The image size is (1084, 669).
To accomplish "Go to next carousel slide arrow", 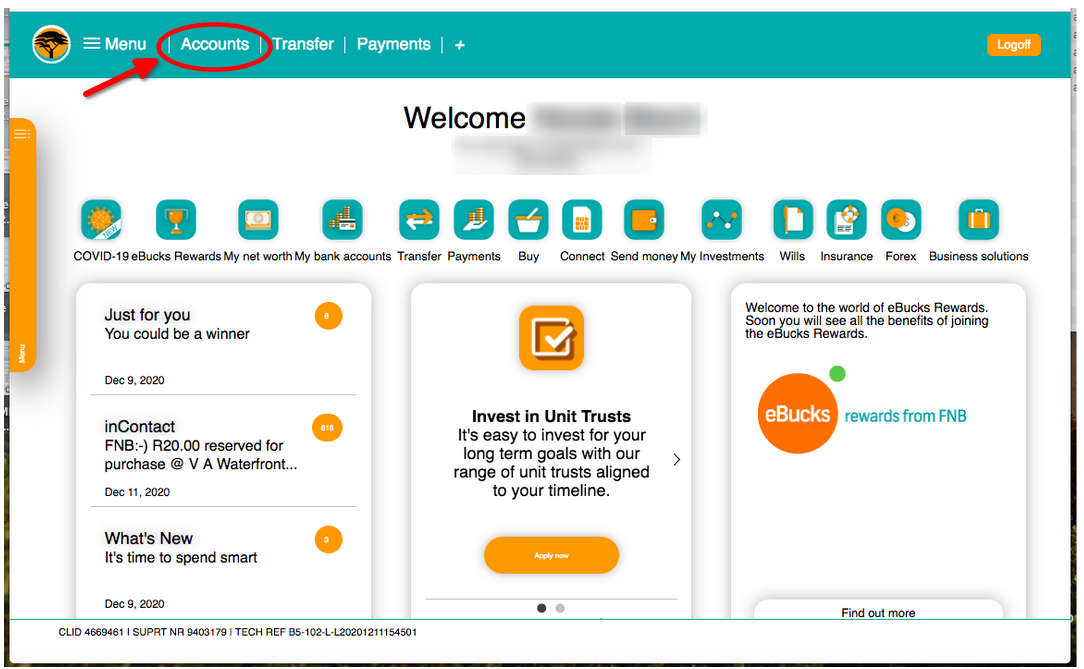I will [x=677, y=460].
